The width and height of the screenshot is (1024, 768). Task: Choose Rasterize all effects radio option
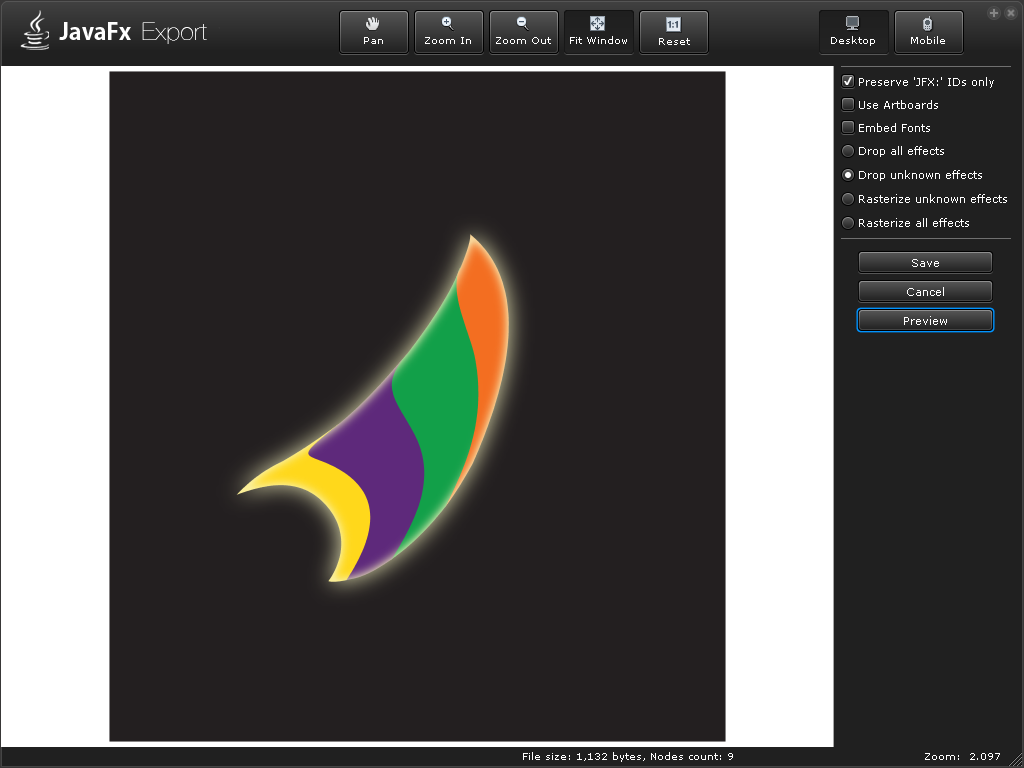pos(848,223)
